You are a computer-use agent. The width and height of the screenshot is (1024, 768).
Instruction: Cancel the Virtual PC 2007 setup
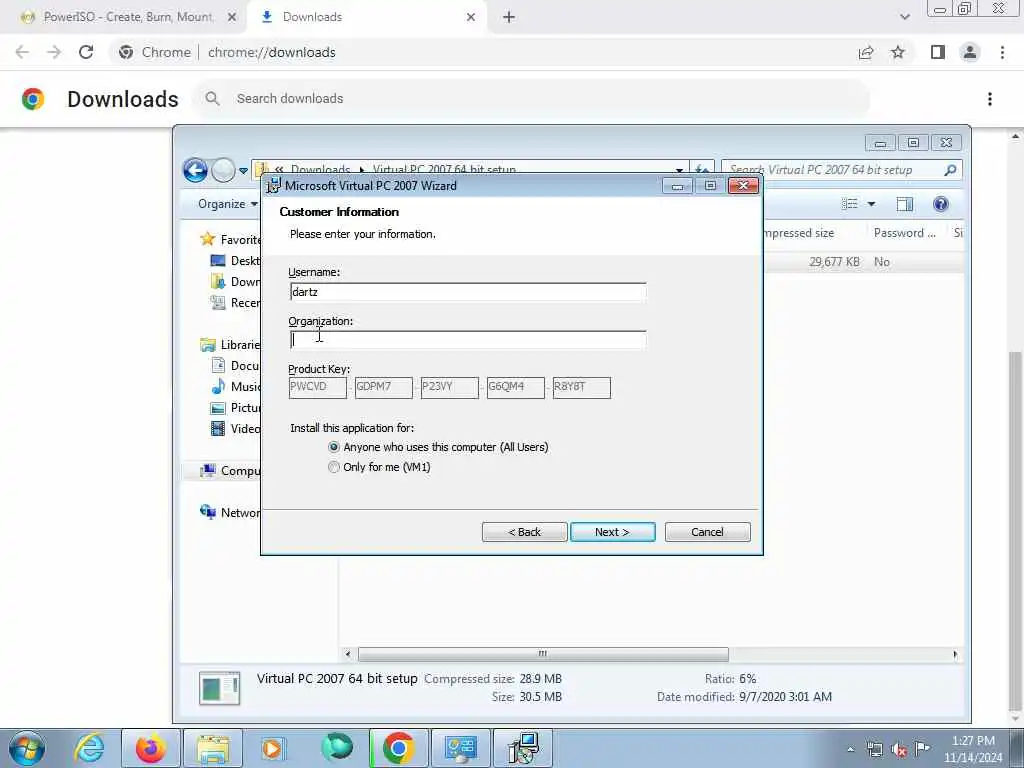coord(707,532)
